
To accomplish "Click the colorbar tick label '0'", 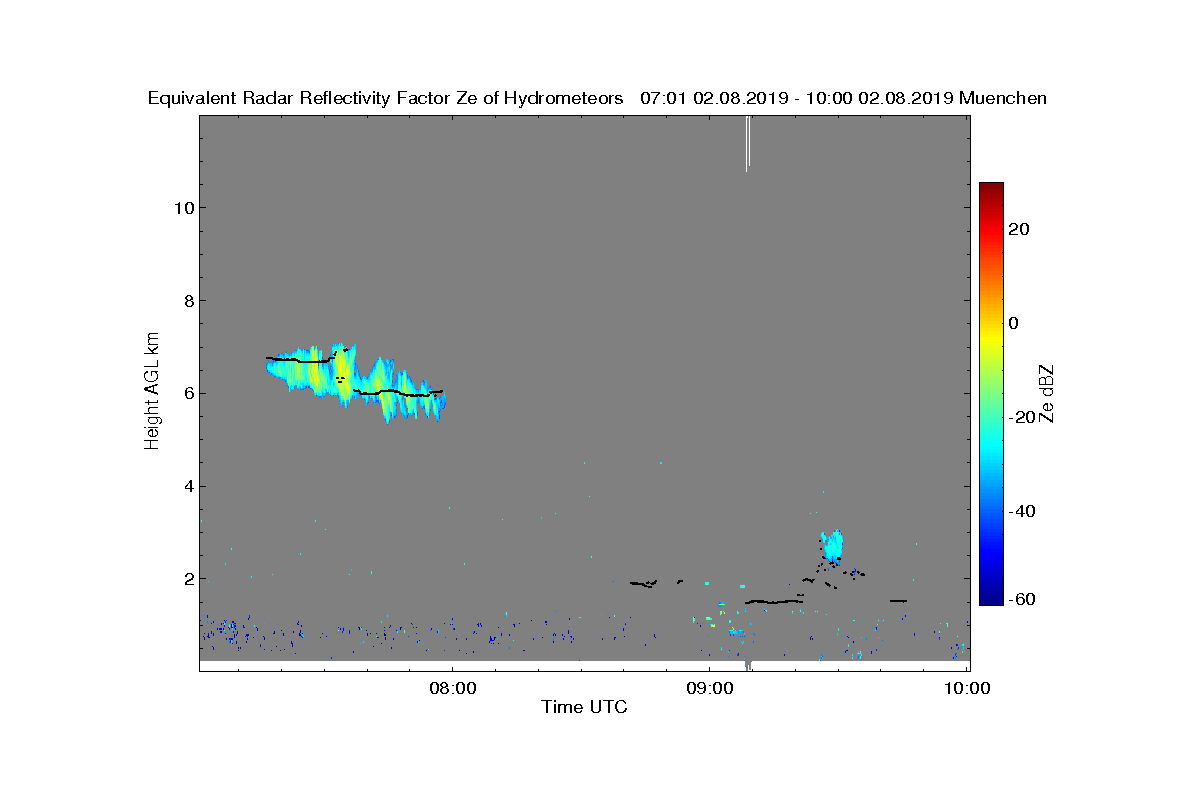I will coord(1014,323).
